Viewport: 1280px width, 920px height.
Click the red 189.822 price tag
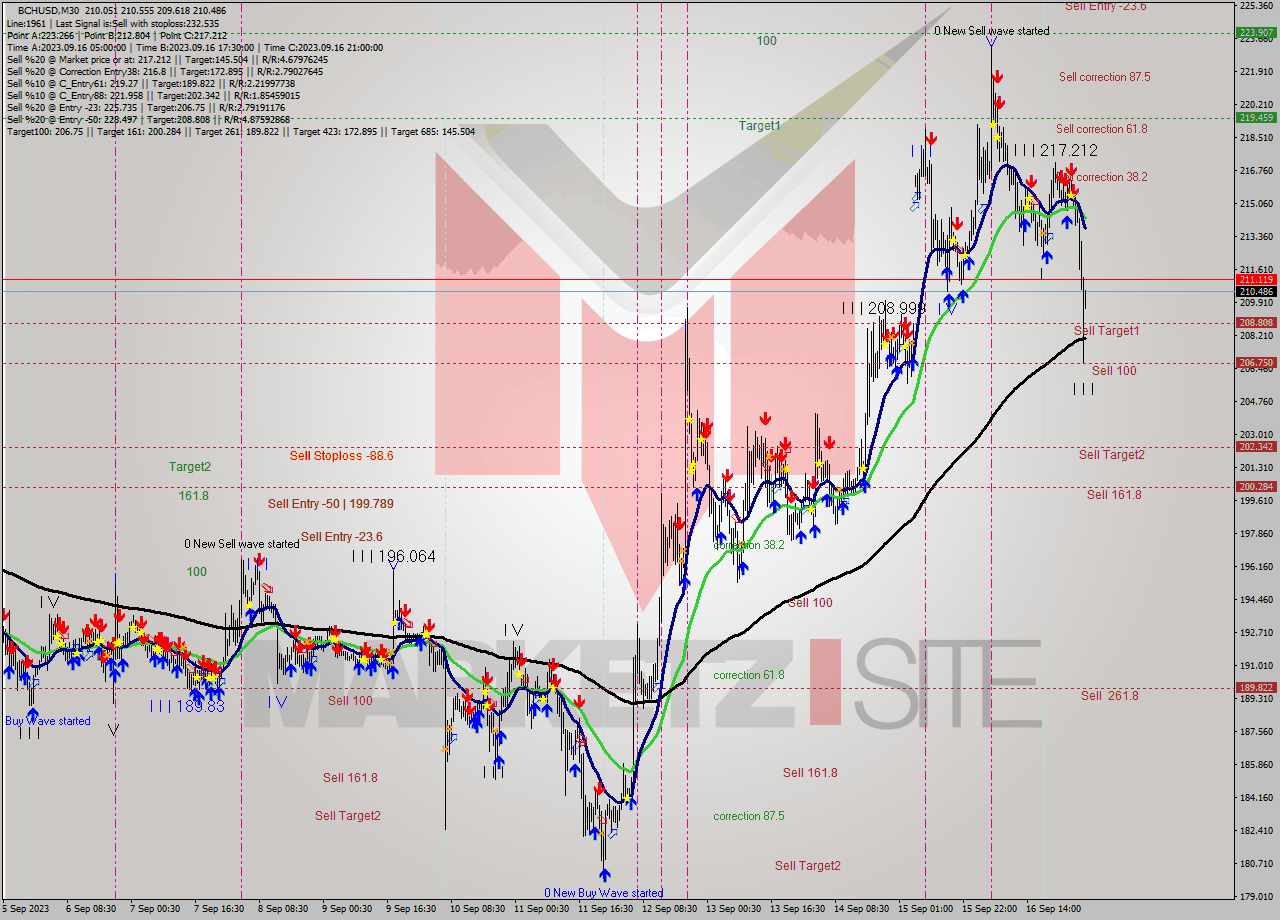[x=1256, y=688]
